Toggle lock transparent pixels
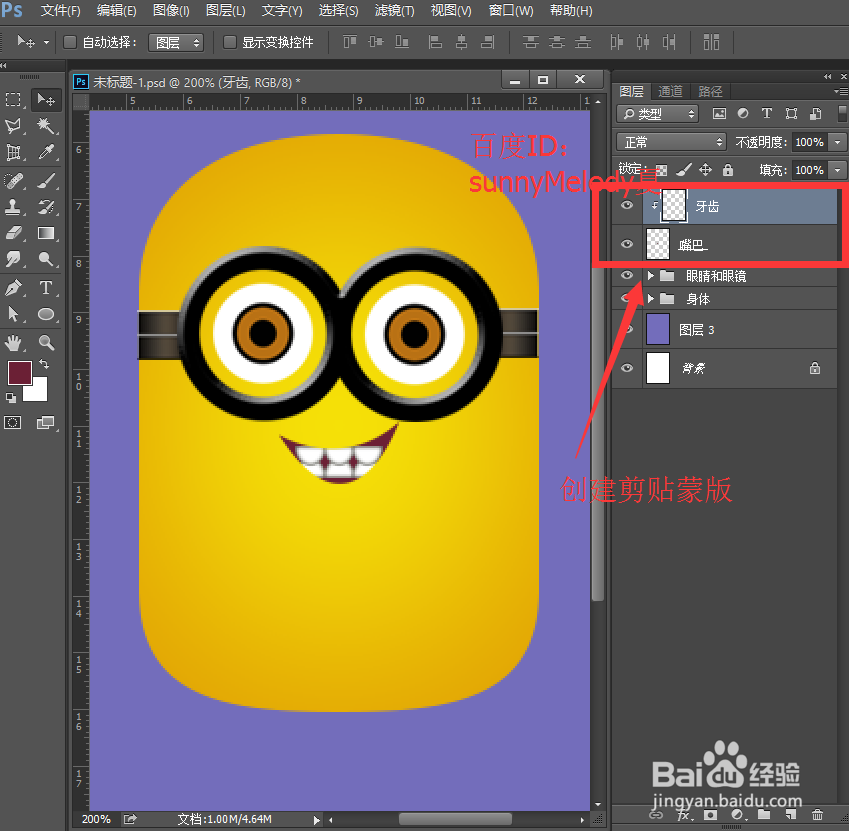 point(662,171)
